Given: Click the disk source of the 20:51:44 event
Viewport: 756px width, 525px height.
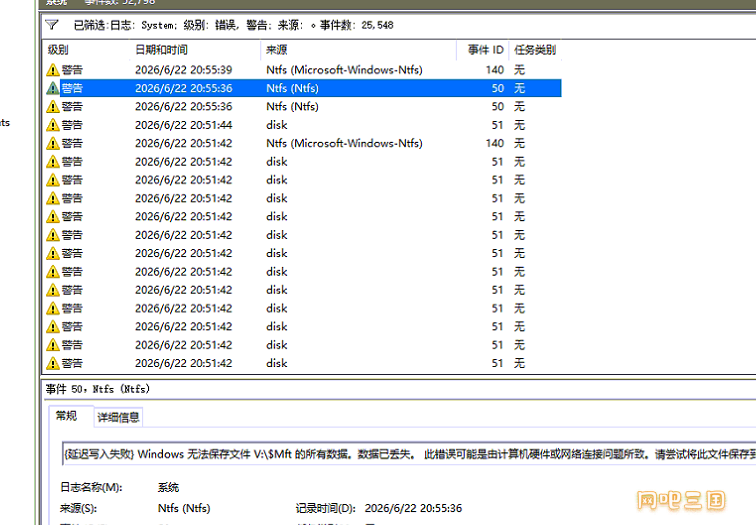Looking at the screenshot, I should 277,125.
